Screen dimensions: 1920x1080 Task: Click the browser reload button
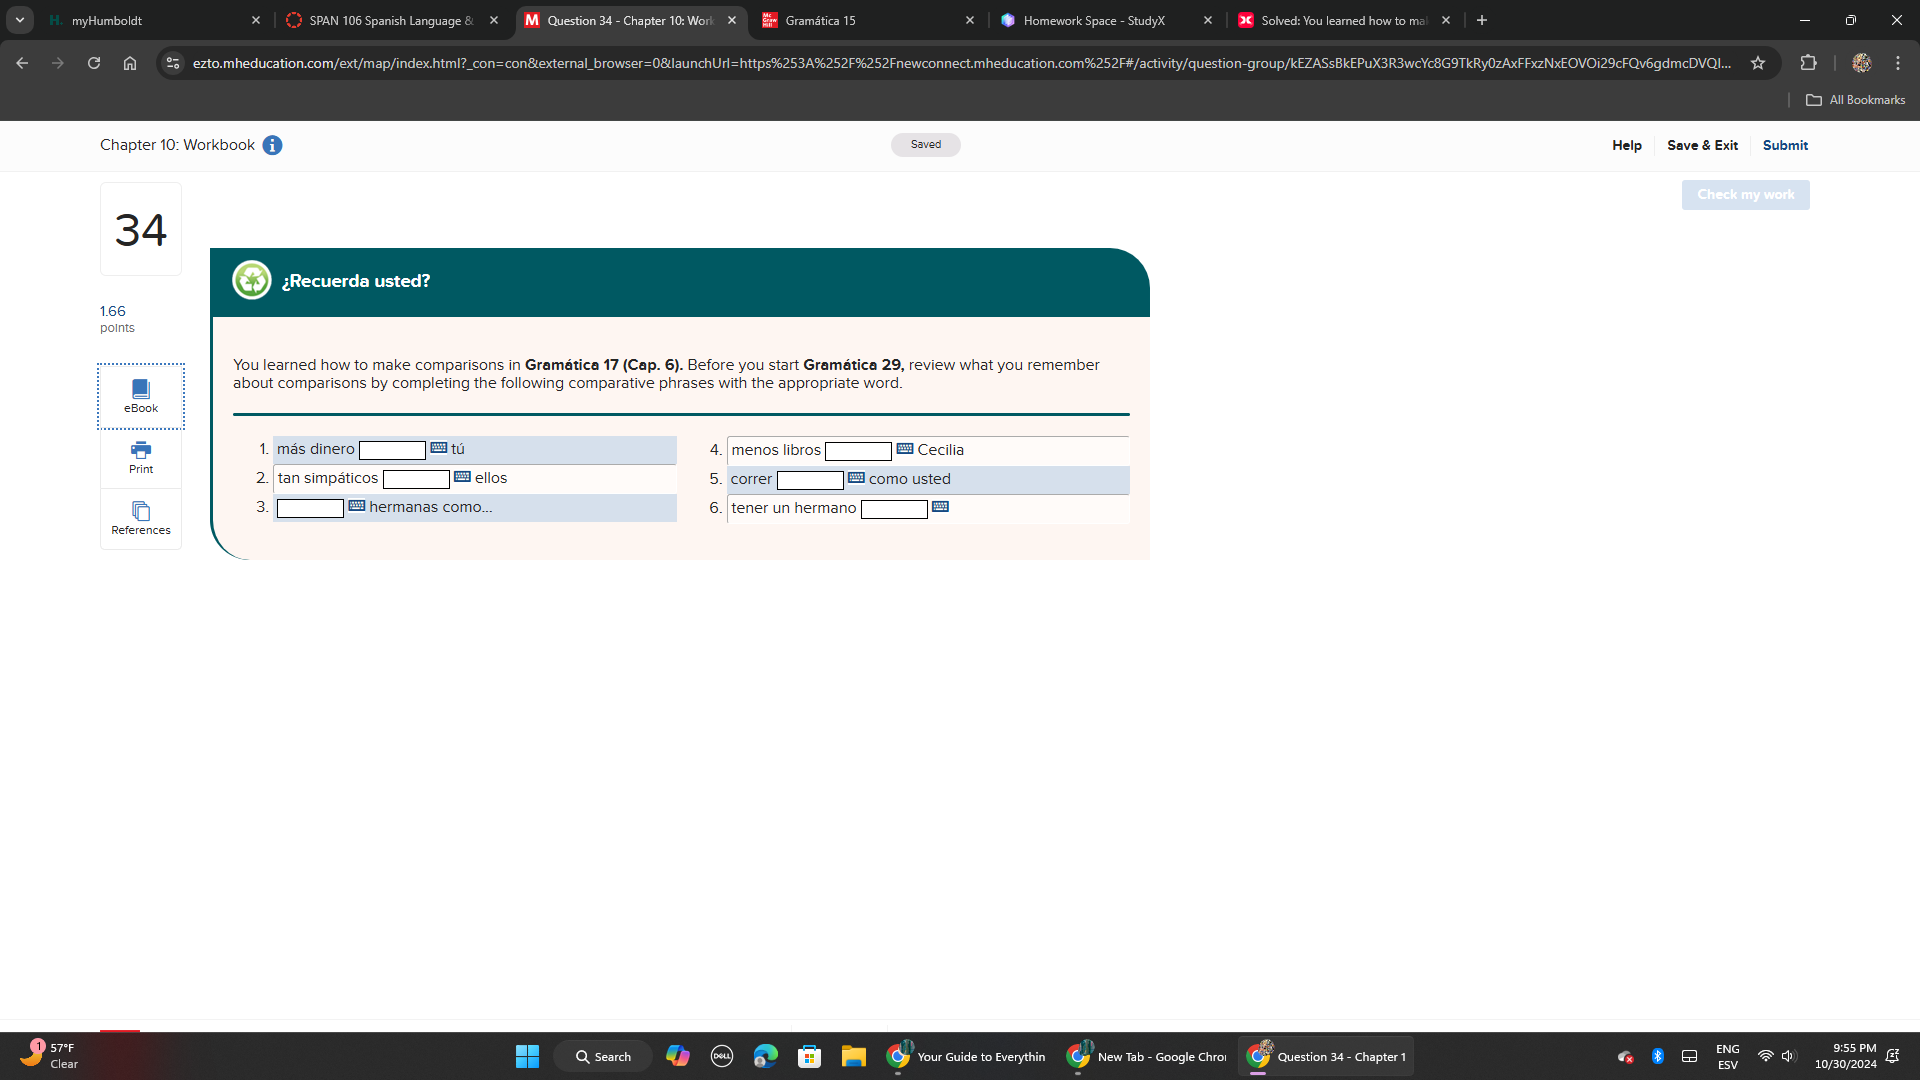[94, 63]
